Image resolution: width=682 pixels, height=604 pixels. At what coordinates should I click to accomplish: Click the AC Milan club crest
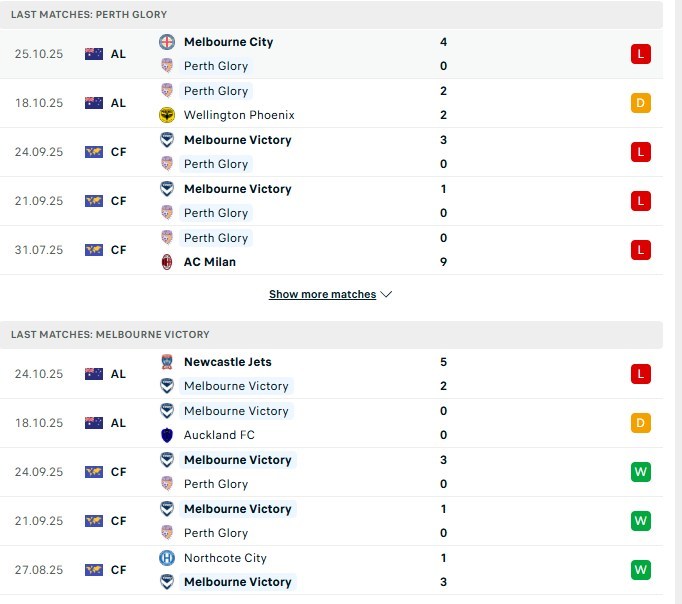(x=167, y=262)
